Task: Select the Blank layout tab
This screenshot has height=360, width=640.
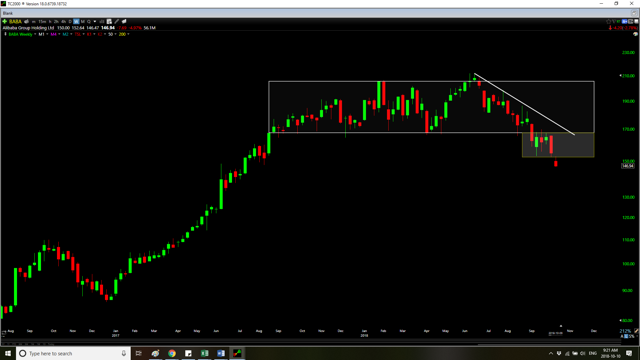Action: click(8, 13)
